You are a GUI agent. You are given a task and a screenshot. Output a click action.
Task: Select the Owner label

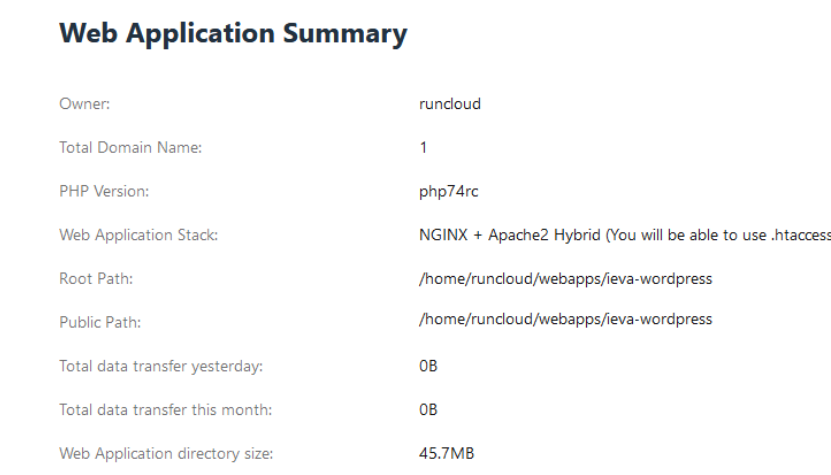(x=85, y=104)
